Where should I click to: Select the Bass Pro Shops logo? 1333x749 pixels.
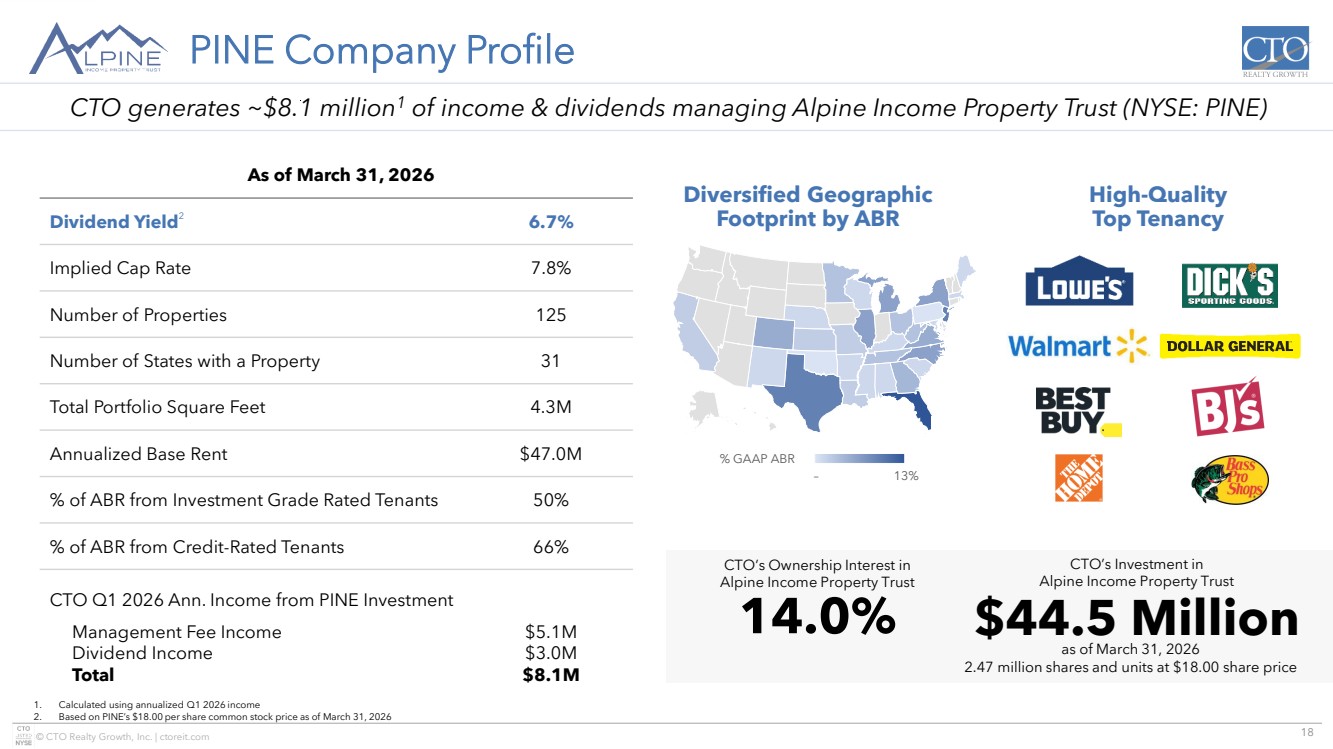pyautogui.click(x=1230, y=481)
